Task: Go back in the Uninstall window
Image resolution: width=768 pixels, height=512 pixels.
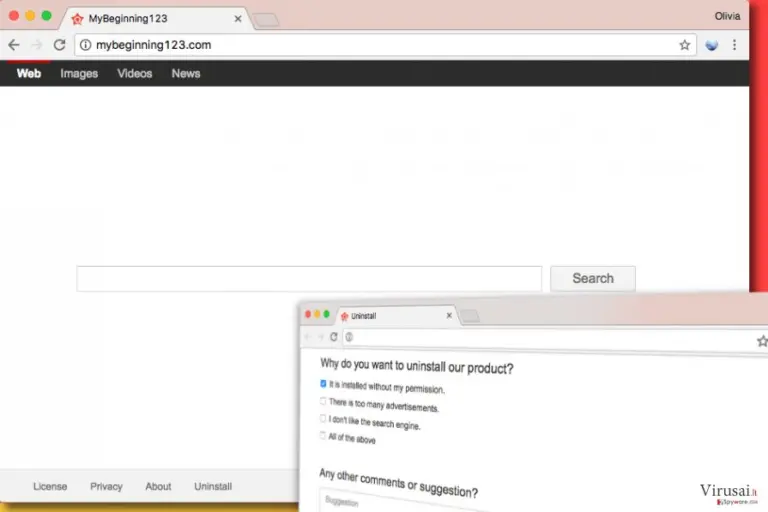Action: coord(308,337)
